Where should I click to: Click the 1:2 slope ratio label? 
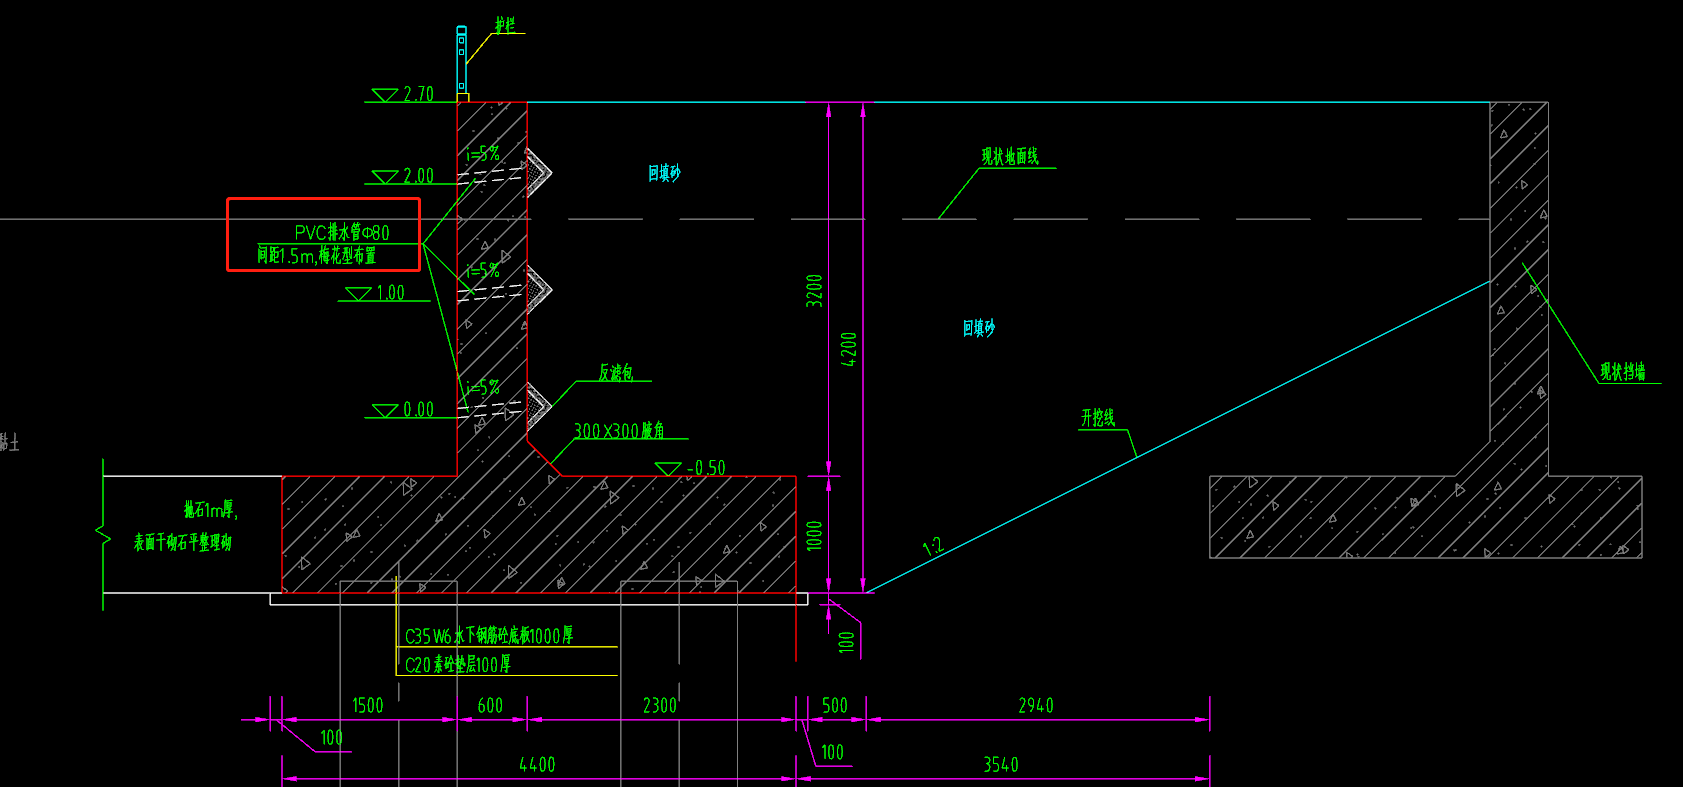pyautogui.click(x=932, y=546)
